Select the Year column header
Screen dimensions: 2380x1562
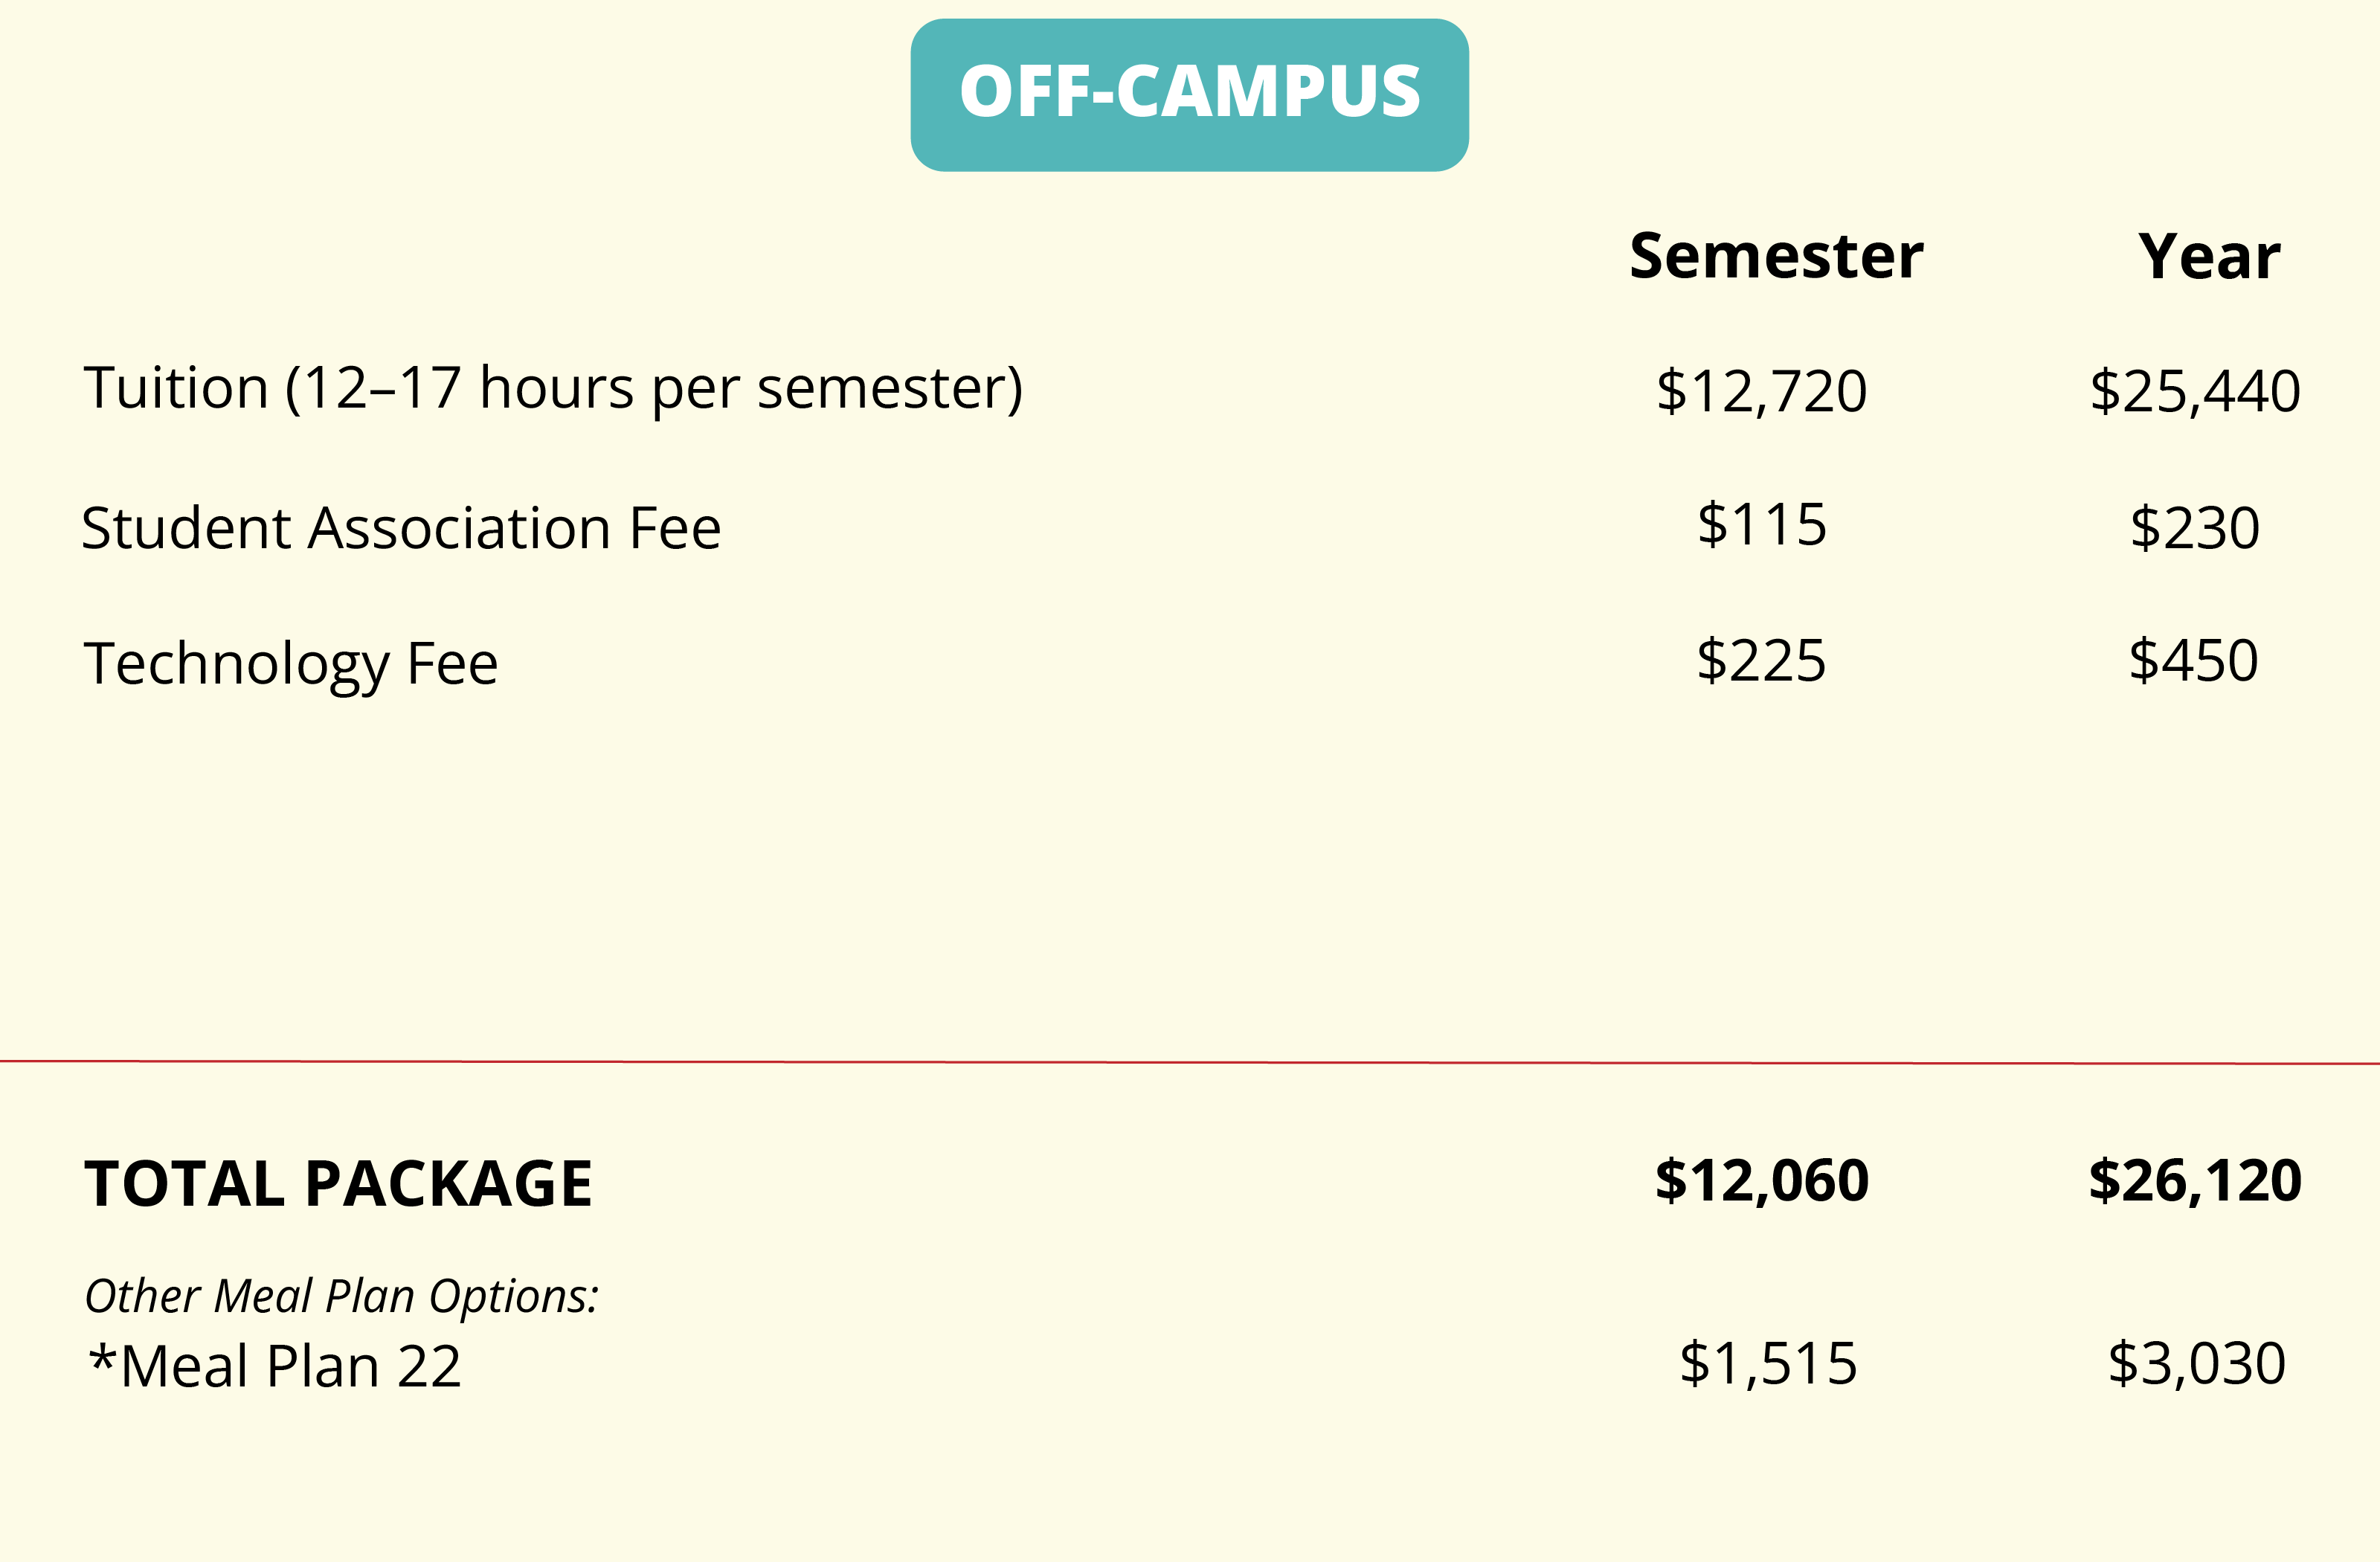(2209, 257)
